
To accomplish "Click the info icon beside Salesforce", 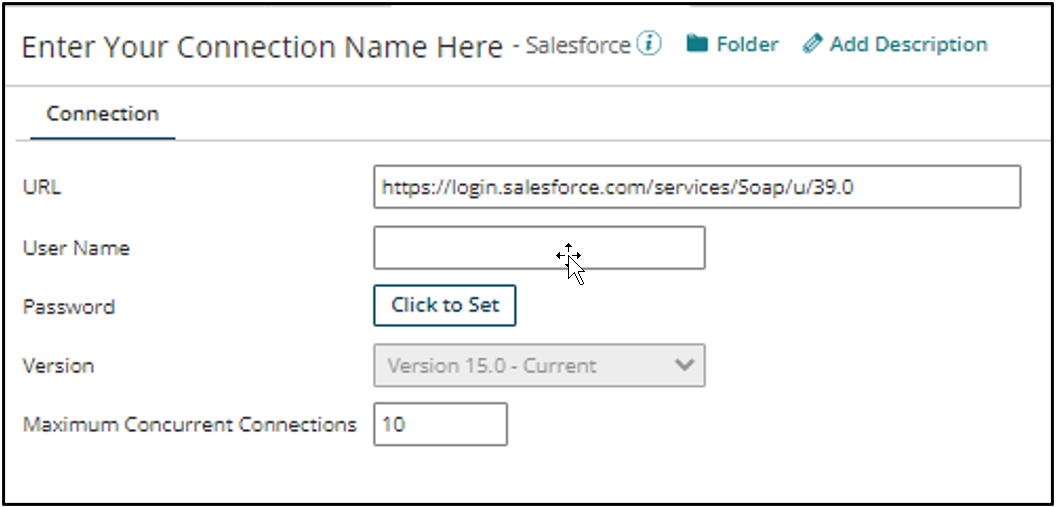I will point(650,44).
